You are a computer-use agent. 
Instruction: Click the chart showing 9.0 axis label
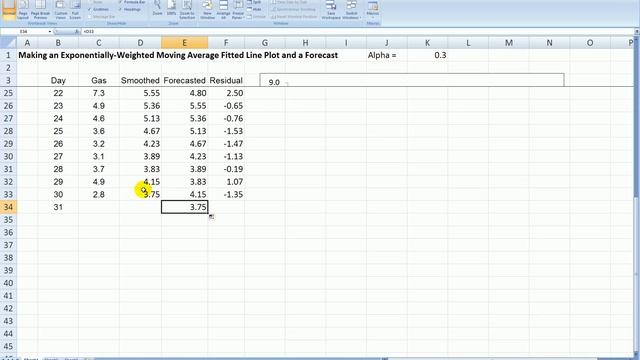(x=412, y=80)
